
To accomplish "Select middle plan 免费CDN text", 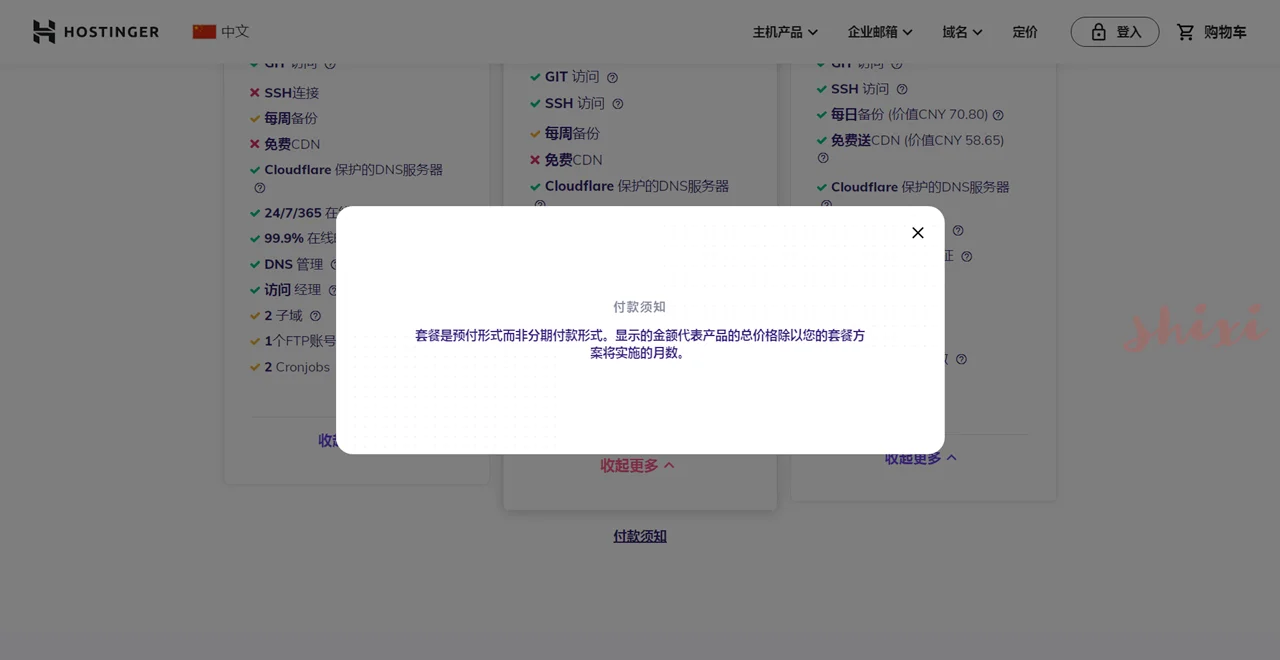I will (x=573, y=160).
